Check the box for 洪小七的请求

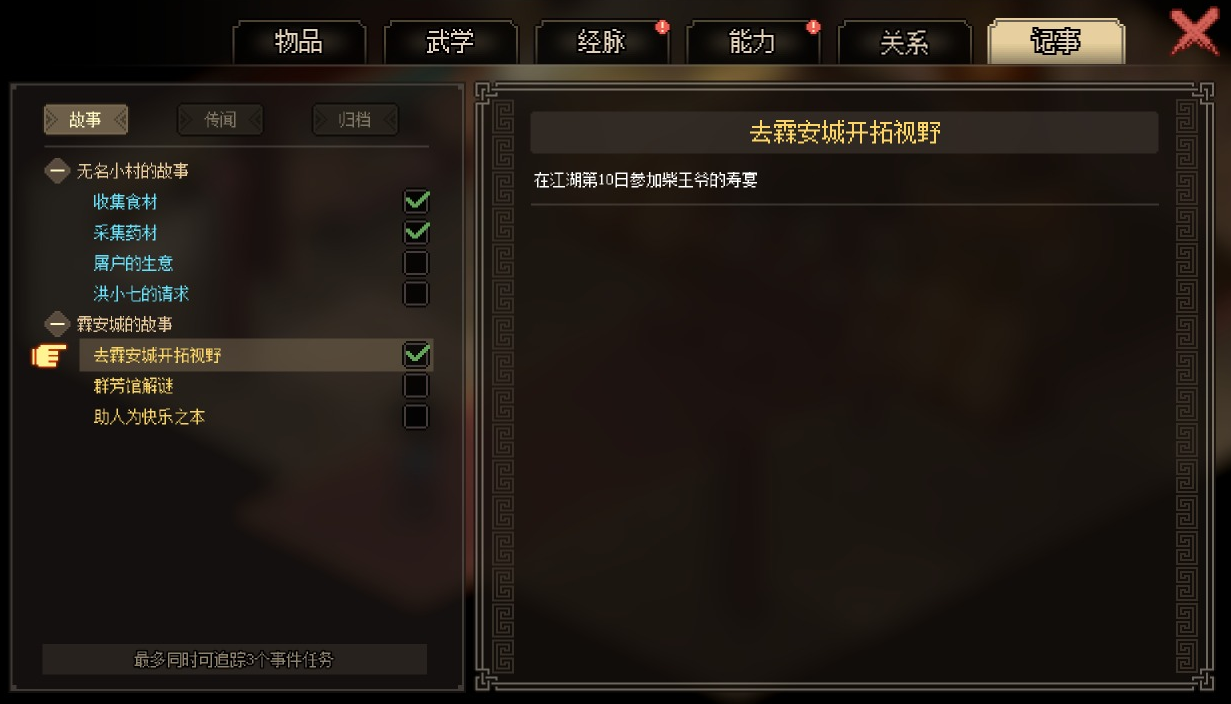click(x=416, y=294)
